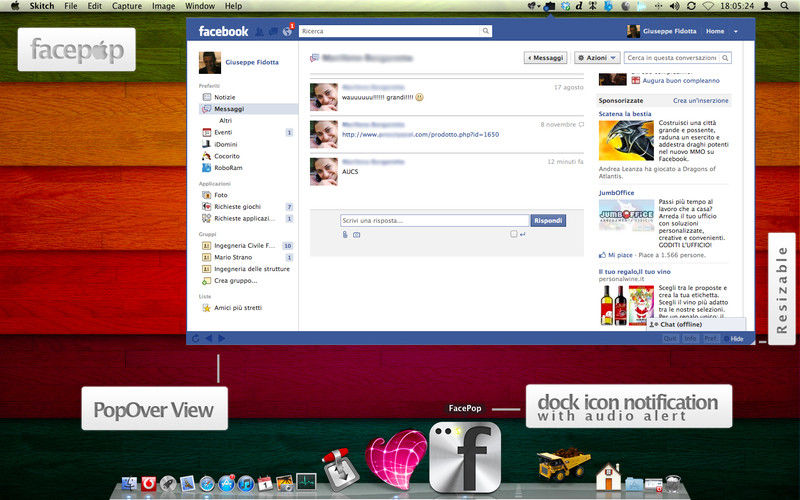Launch the Transmission app from the dock
Image resolution: width=800 pixels, height=500 pixels.
click(x=341, y=469)
